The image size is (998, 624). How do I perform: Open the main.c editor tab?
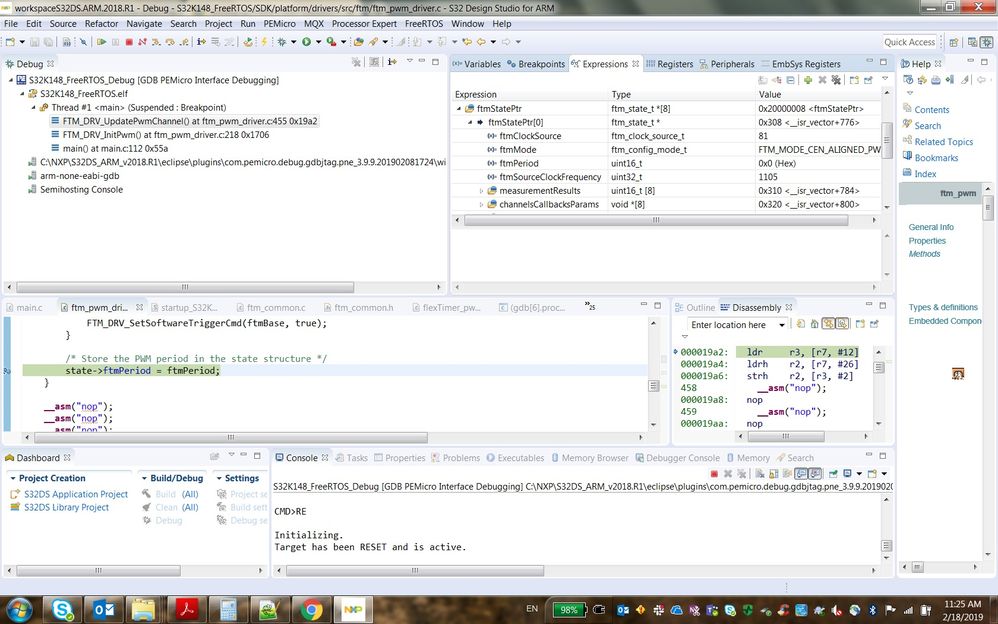tap(24, 308)
